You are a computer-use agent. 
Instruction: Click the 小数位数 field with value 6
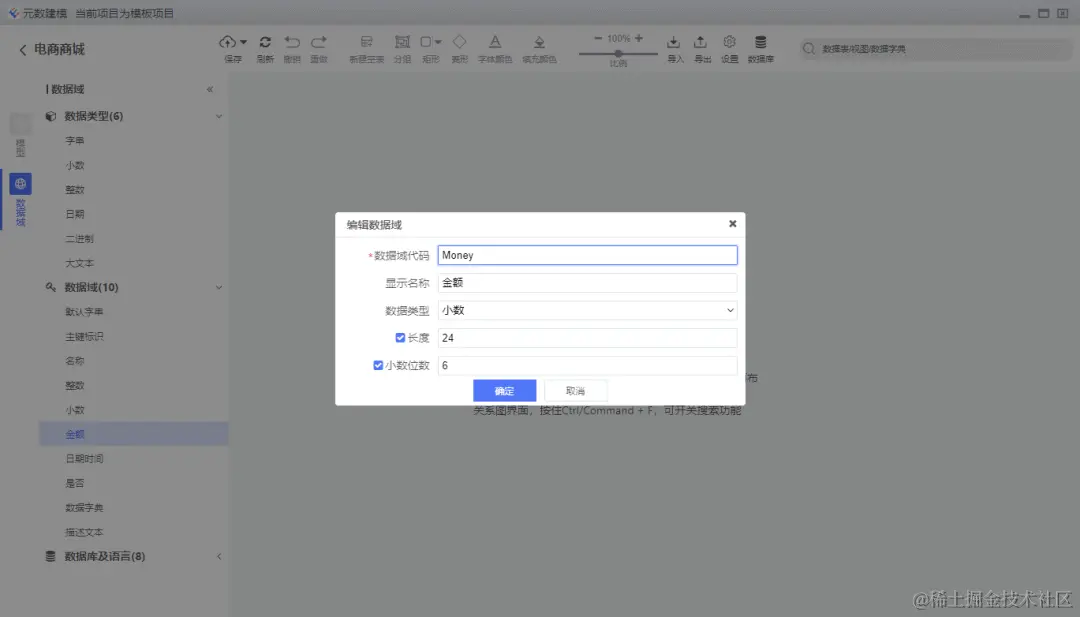tap(588, 366)
